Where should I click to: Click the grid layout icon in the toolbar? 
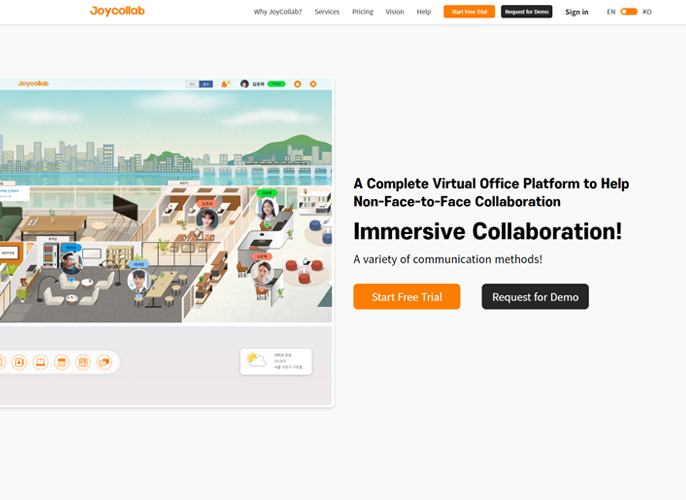(x=83, y=362)
